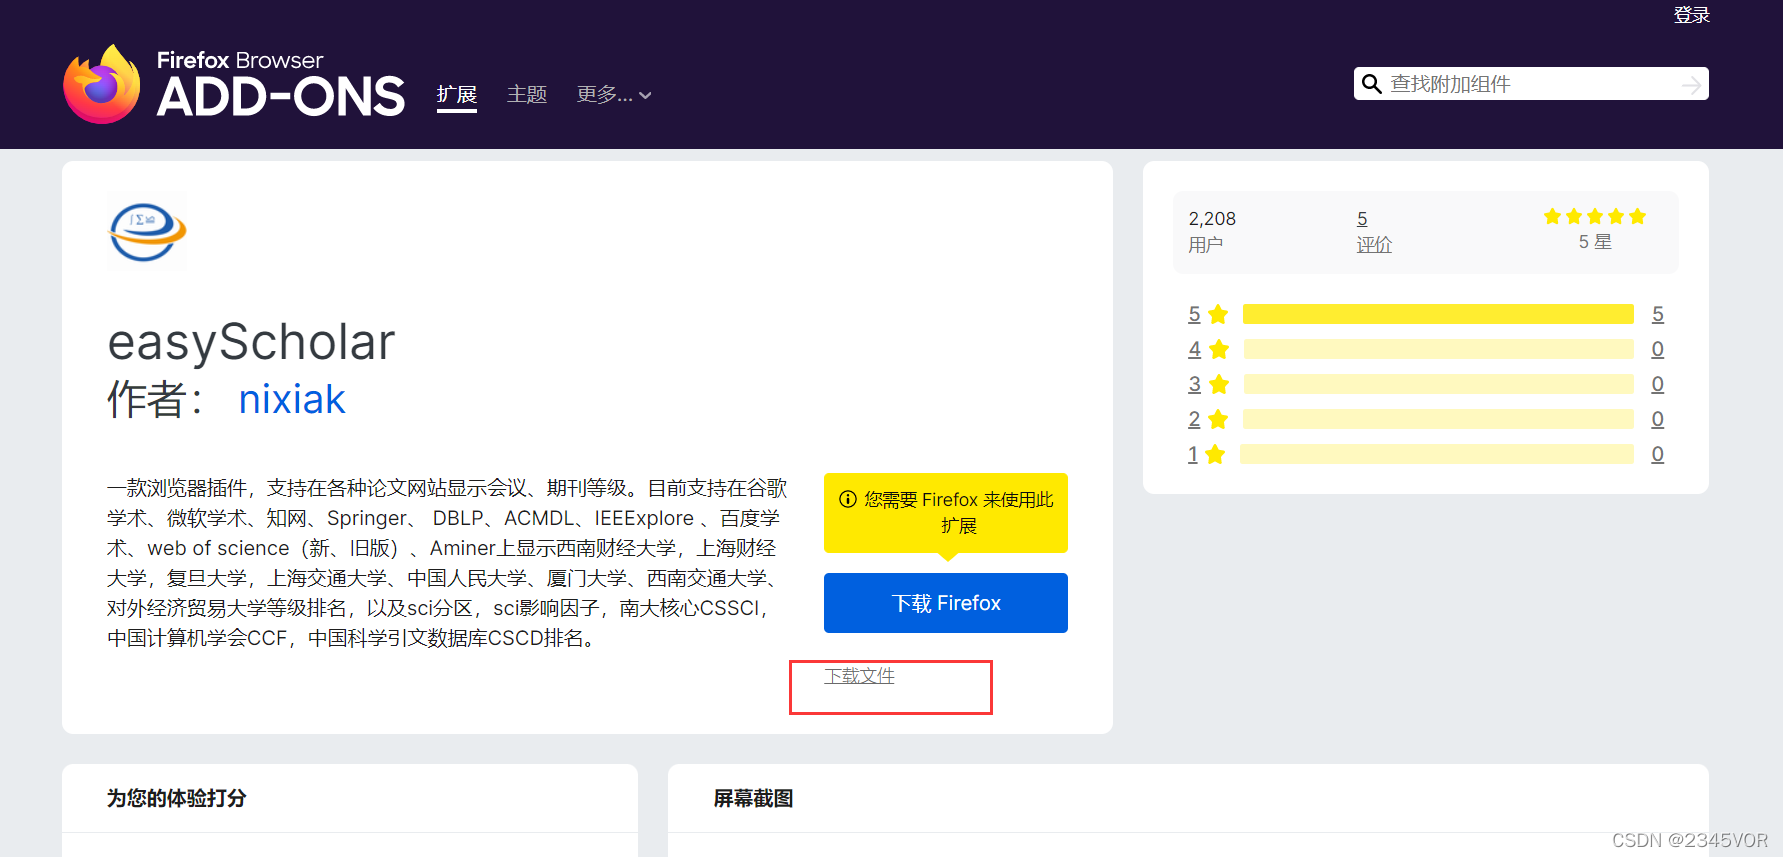Click the star icon in 5-star row
This screenshot has width=1783, height=857.
(x=1218, y=314)
